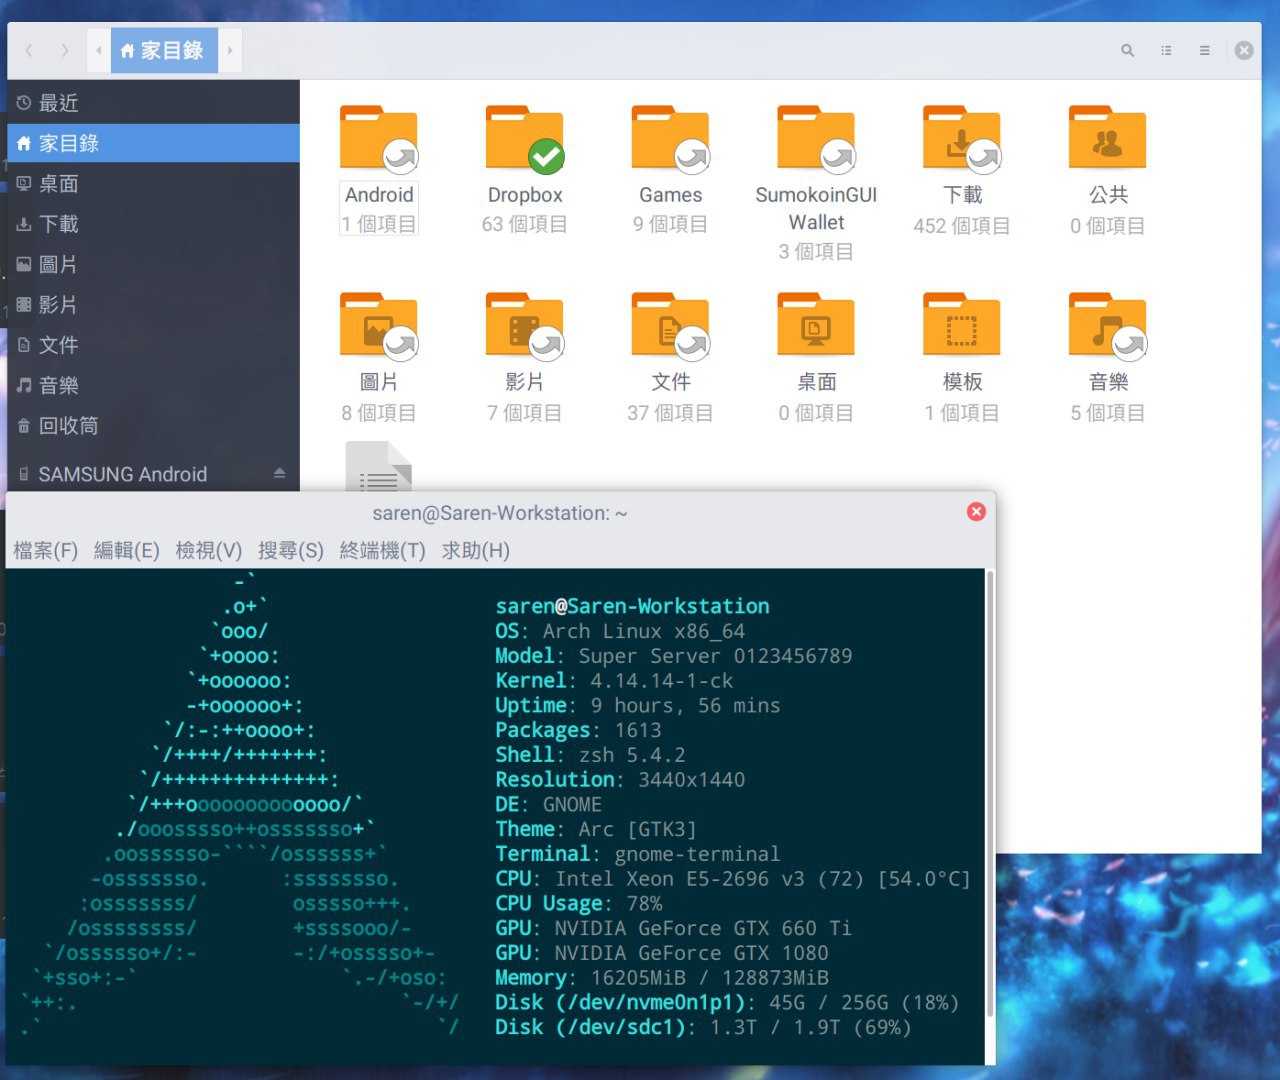Open the terminal 檔案(F) menu
Screen dimensions: 1280x1080
click(x=46, y=550)
